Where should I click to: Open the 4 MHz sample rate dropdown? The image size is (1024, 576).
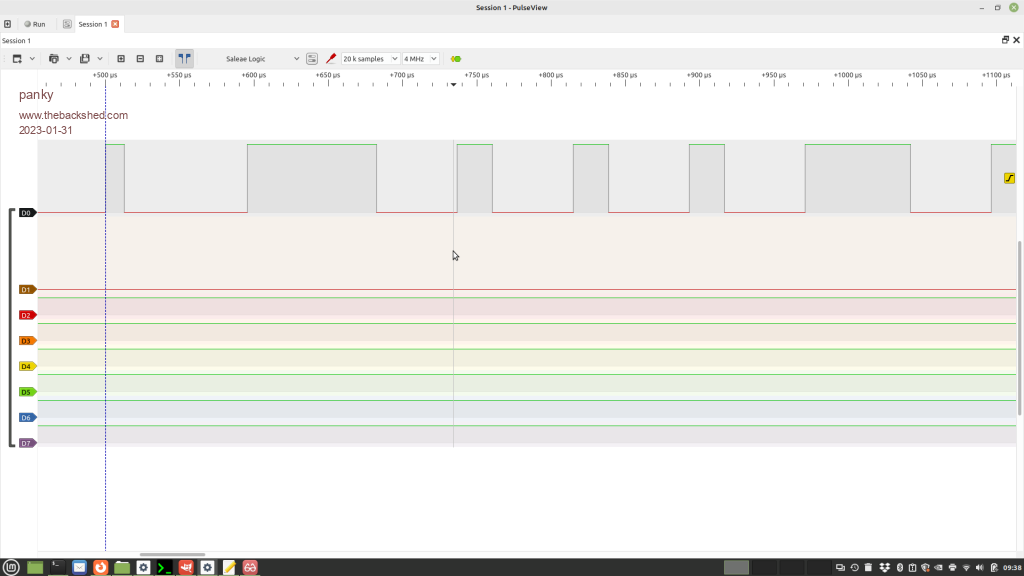pyautogui.click(x=420, y=59)
